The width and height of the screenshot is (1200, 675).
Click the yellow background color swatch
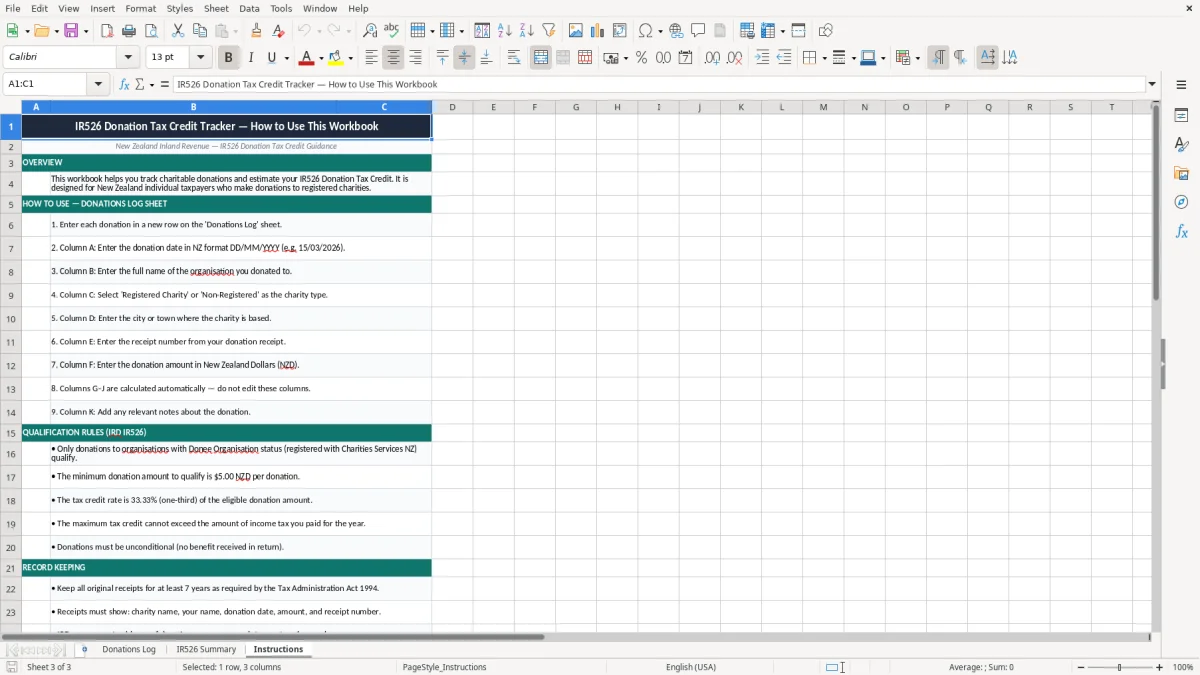[336, 58]
